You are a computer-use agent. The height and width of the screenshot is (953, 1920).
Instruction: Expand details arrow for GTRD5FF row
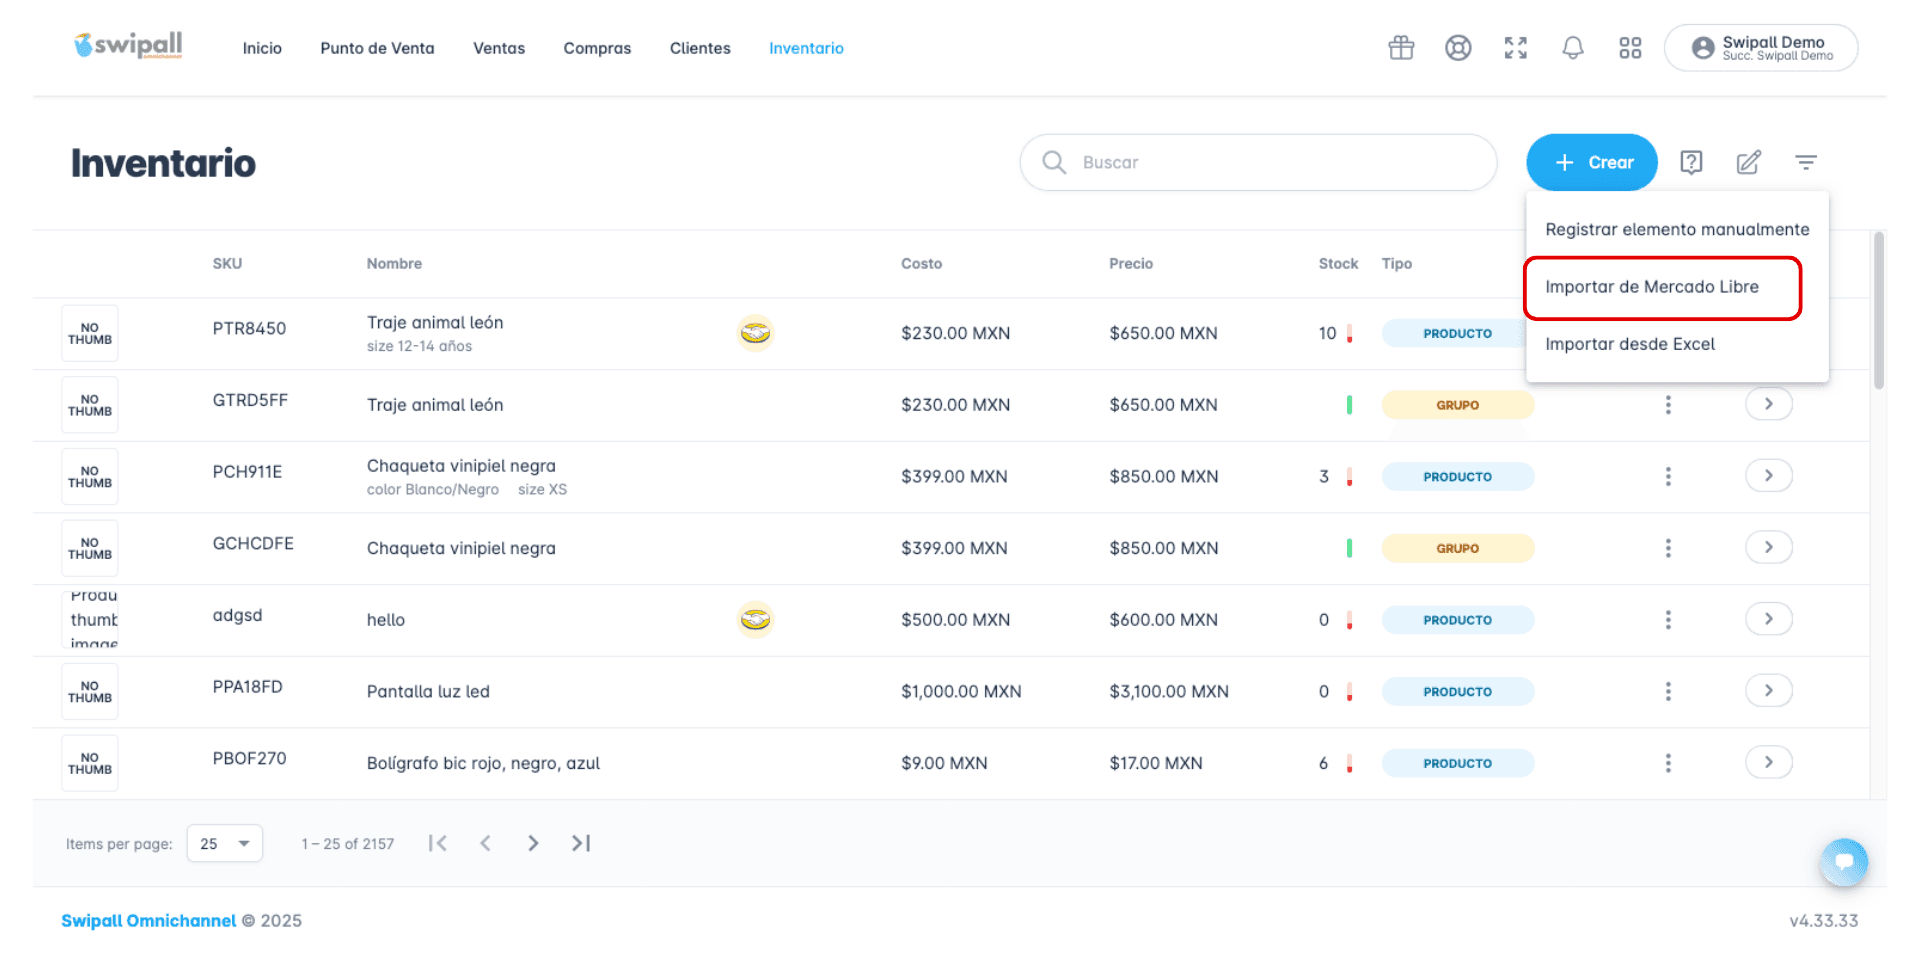[1768, 404]
